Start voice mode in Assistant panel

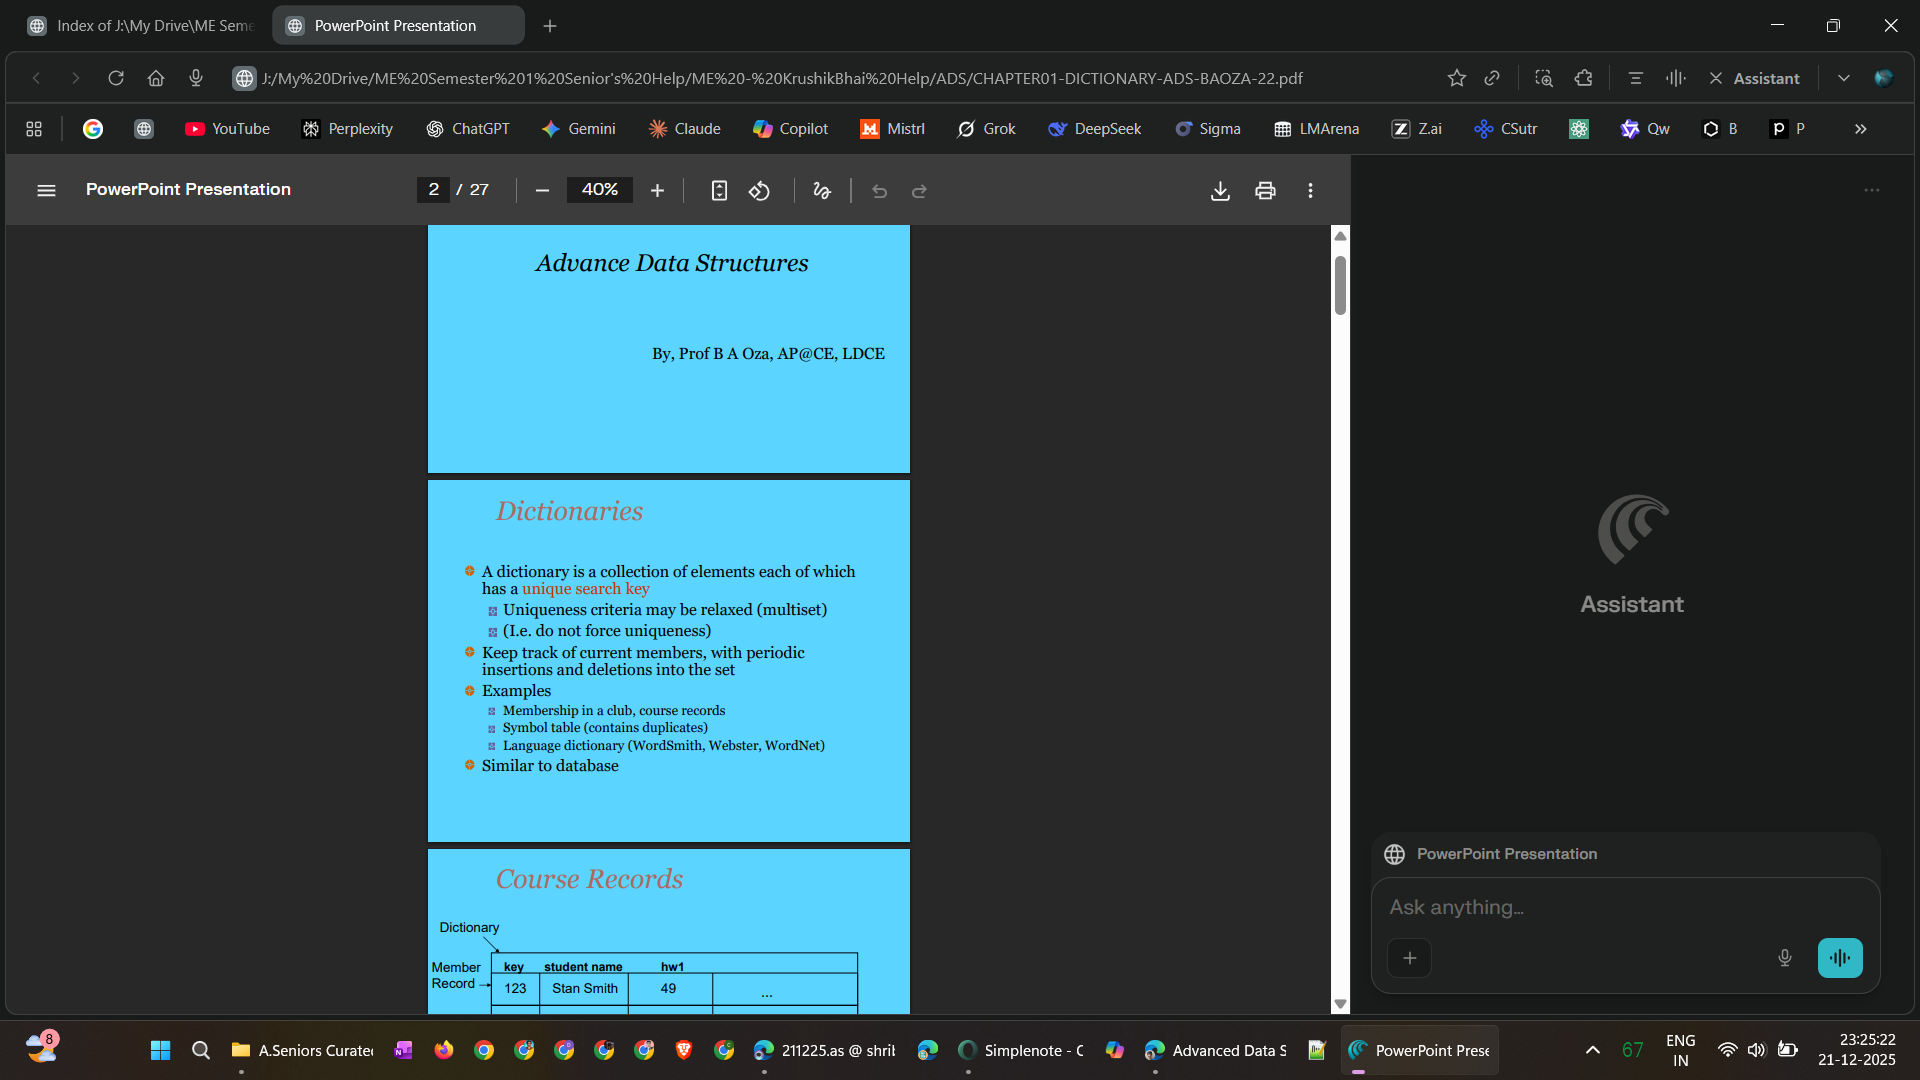(1840, 958)
